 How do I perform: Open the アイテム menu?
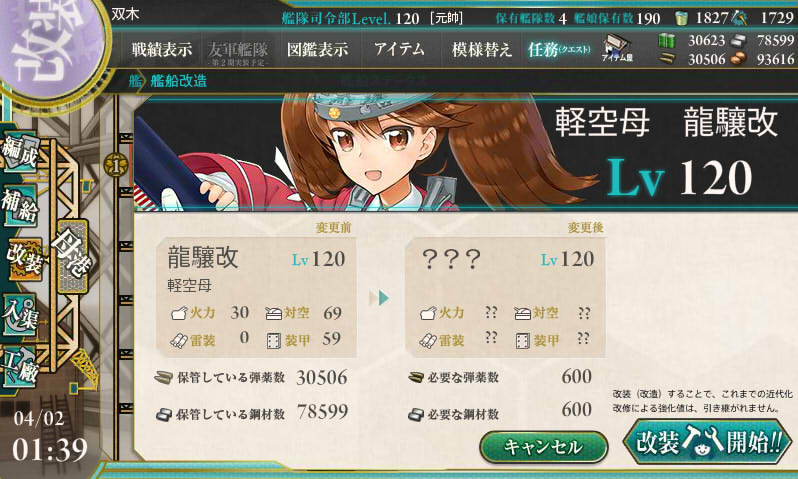click(399, 49)
